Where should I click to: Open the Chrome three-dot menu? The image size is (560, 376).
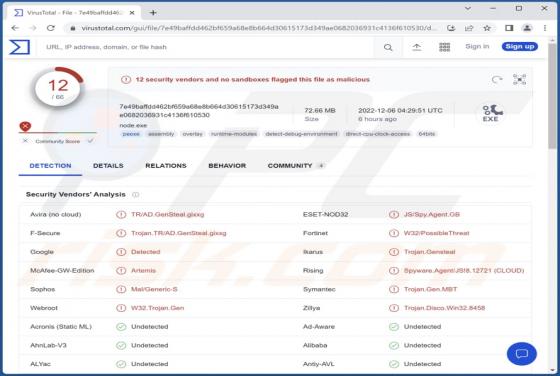545,28
